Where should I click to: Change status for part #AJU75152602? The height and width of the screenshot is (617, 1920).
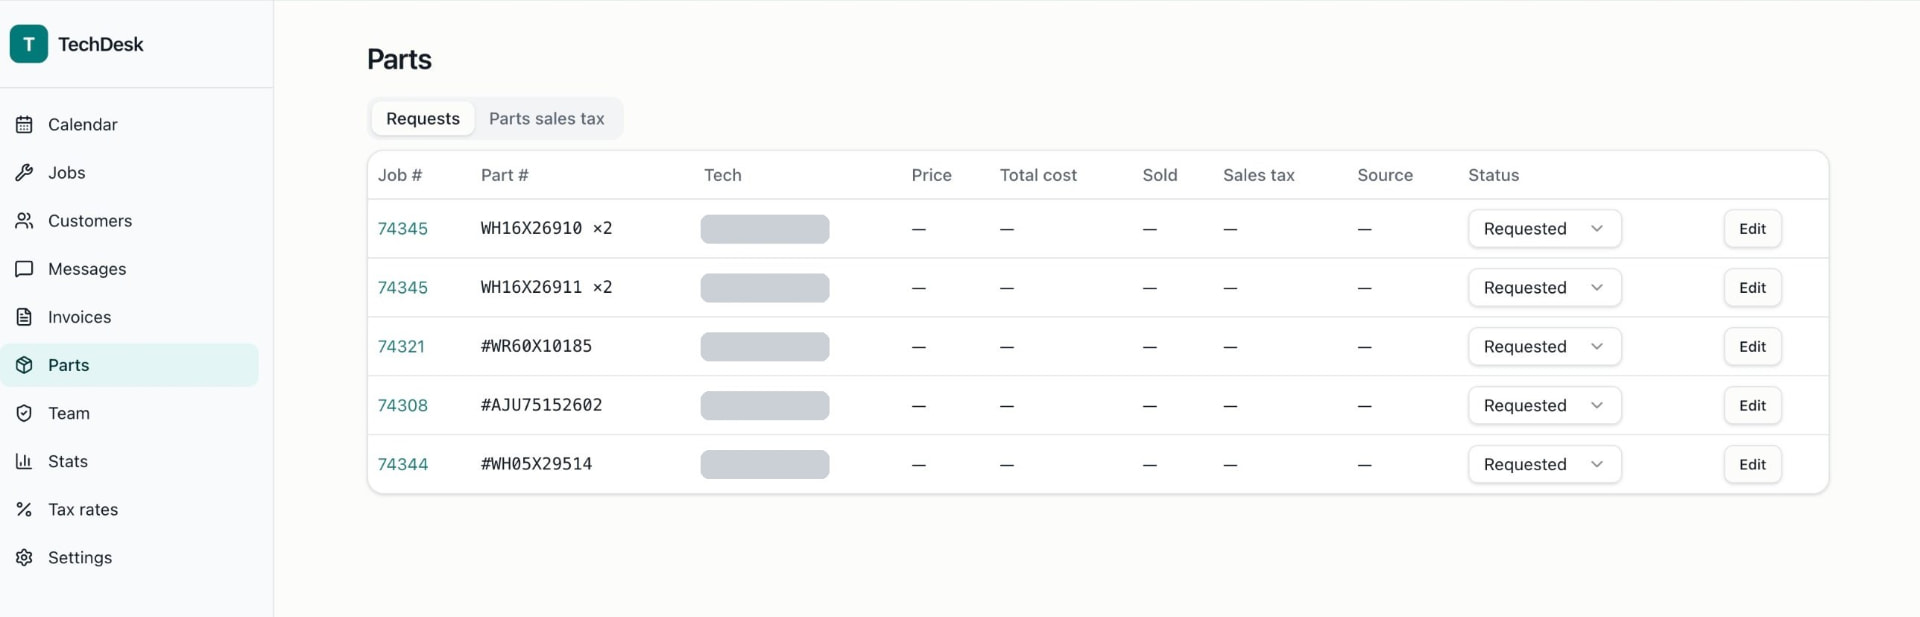point(1544,406)
